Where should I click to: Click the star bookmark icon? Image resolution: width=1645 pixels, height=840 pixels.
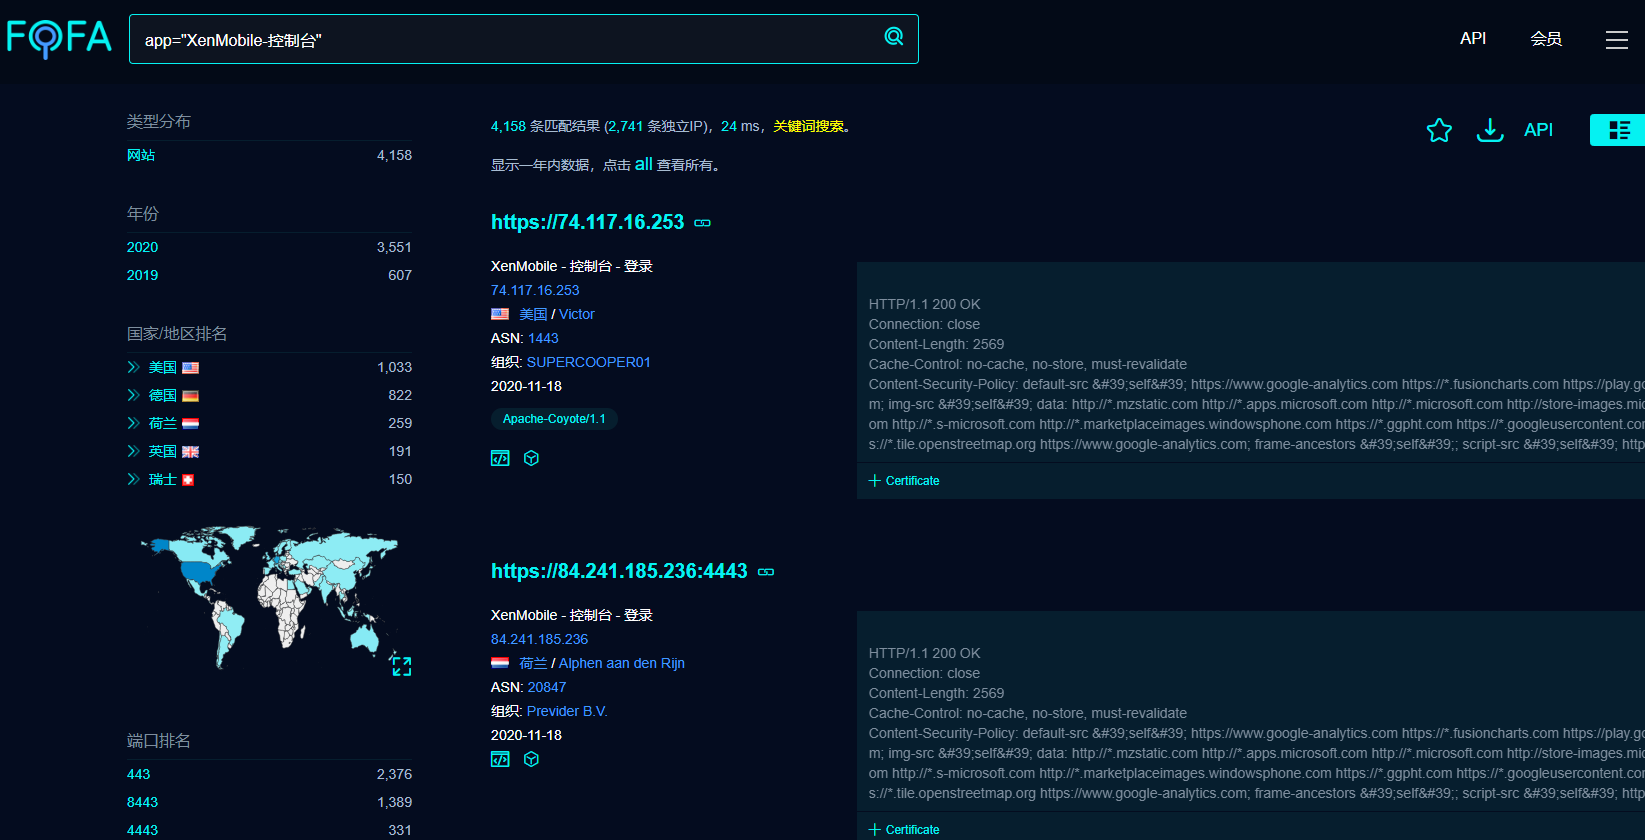(x=1439, y=130)
